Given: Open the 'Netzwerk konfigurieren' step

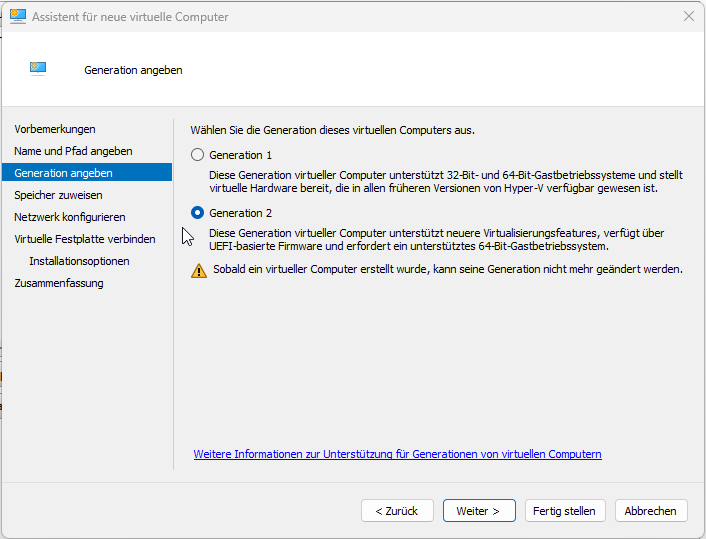Looking at the screenshot, I should click(x=70, y=217).
